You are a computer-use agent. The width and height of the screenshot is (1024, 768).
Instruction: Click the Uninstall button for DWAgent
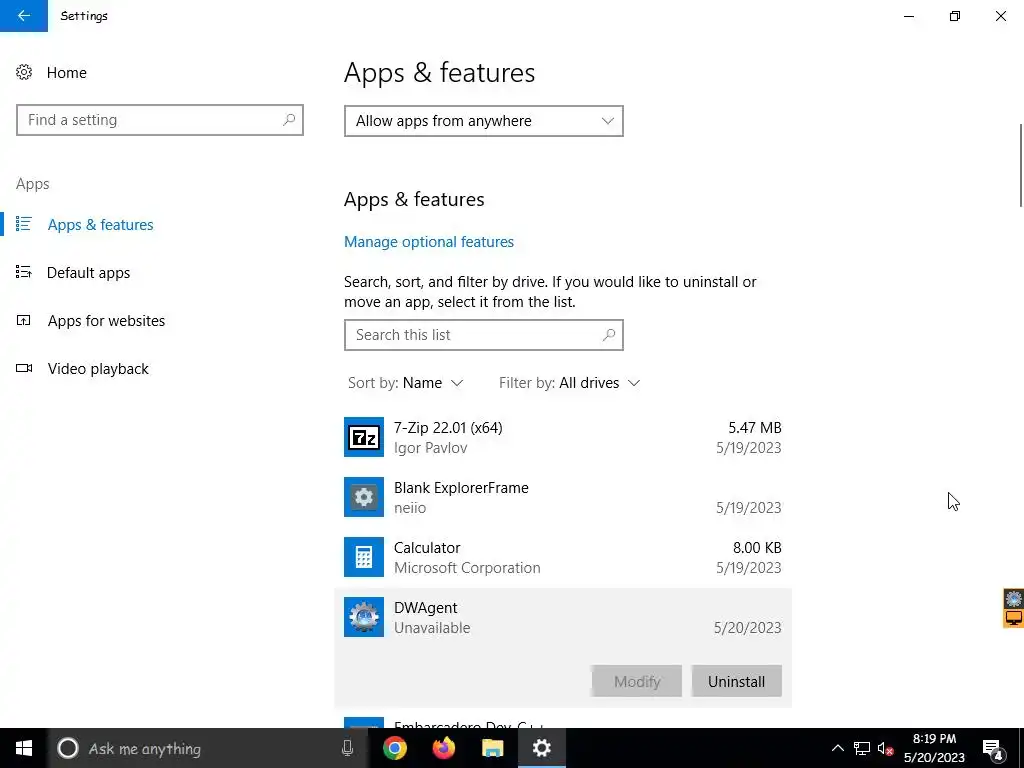(736, 681)
